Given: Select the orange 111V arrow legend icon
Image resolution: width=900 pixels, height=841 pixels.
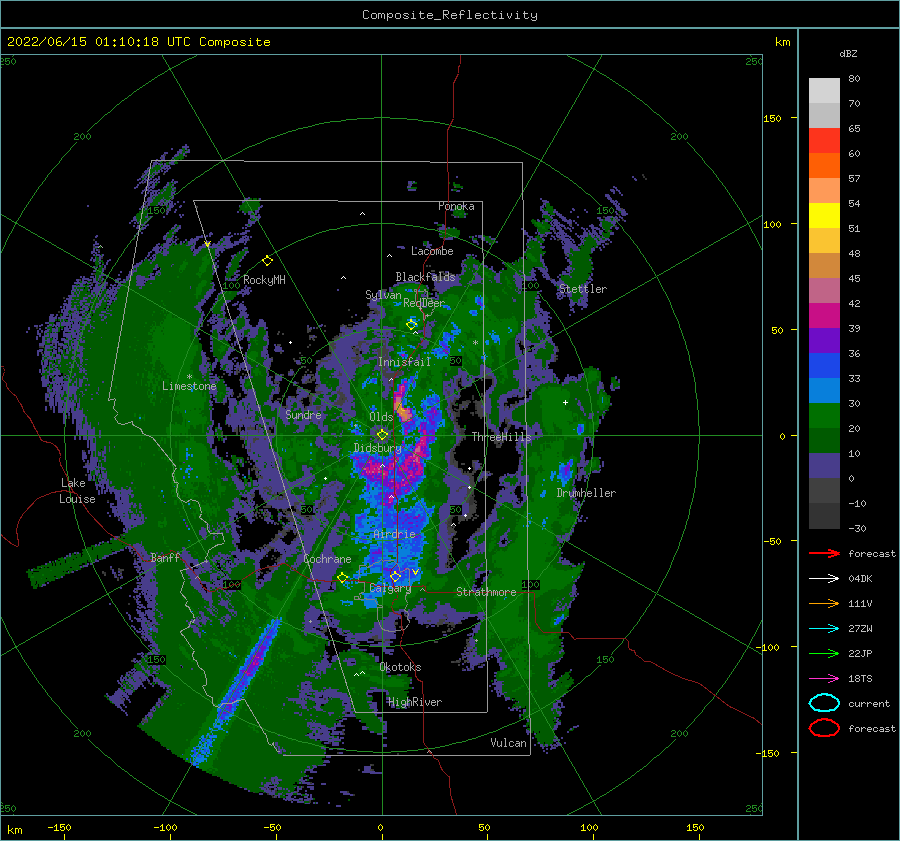Looking at the screenshot, I should [x=824, y=603].
